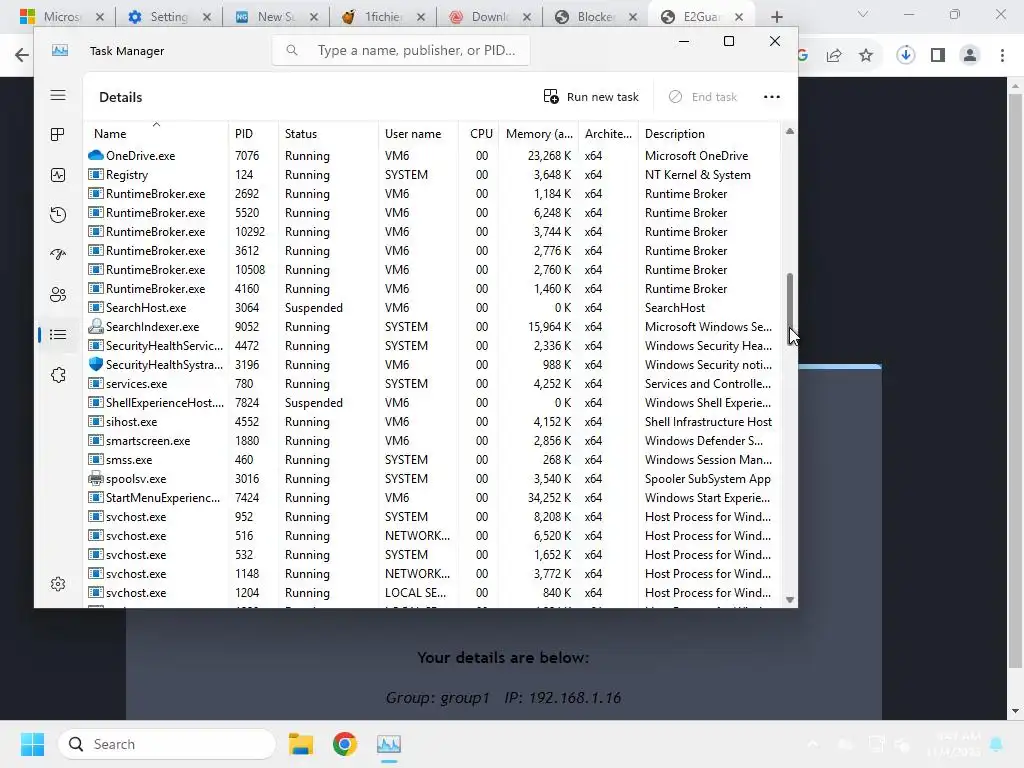1024x768 pixels.
Task: Switch to the Microsoft tab in Chrome
Action: pos(61,17)
